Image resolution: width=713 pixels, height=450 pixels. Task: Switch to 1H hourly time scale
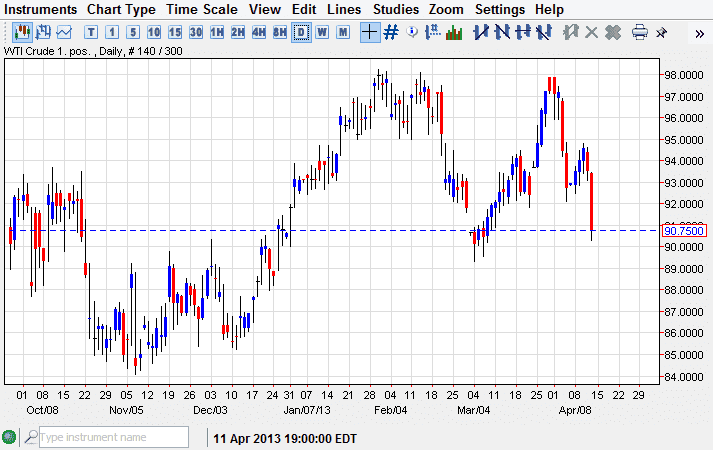(x=217, y=32)
